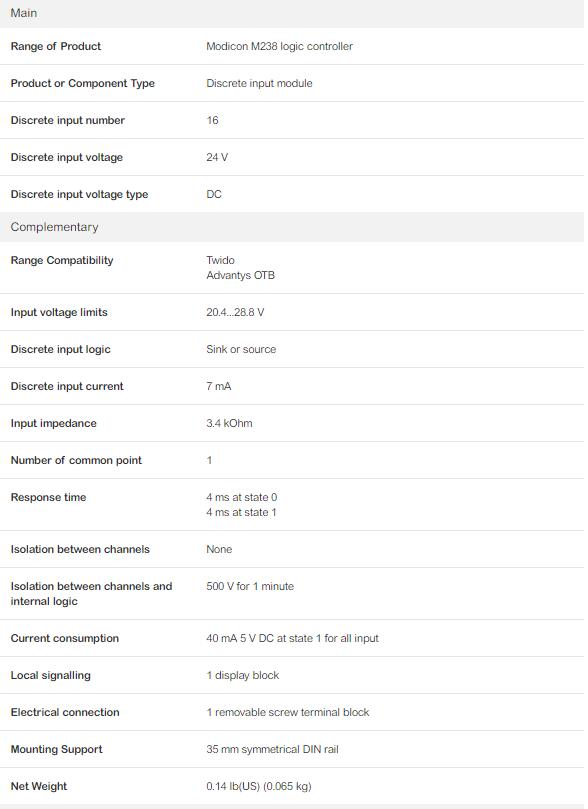
Task: Select the Net Weight value text
Action: tap(259, 786)
